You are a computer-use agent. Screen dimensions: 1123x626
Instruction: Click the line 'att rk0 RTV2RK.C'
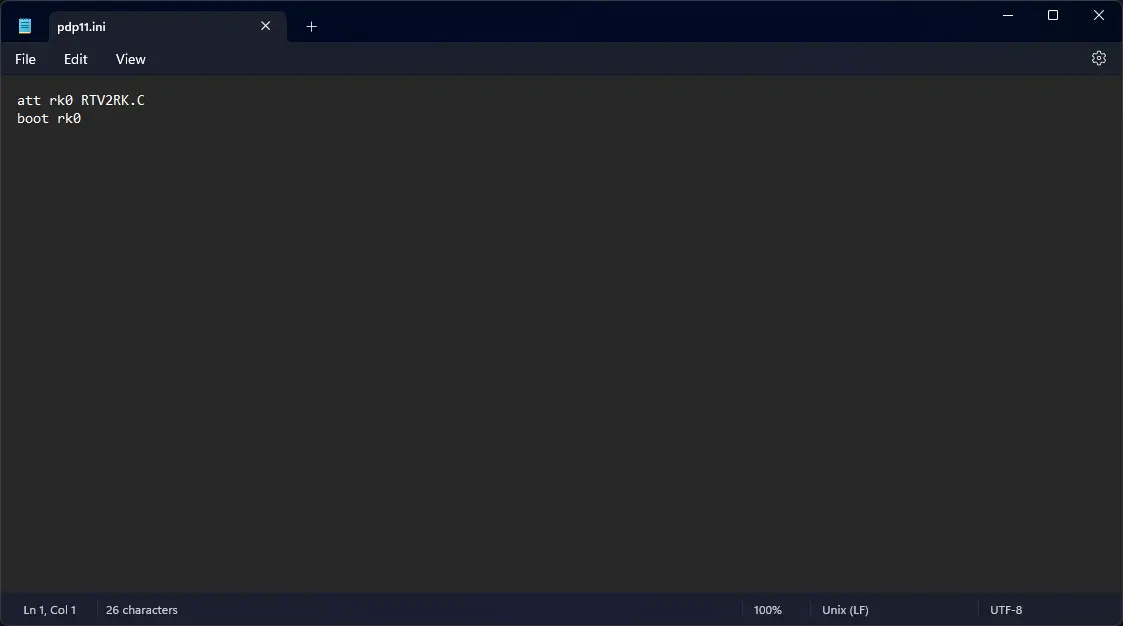(81, 100)
